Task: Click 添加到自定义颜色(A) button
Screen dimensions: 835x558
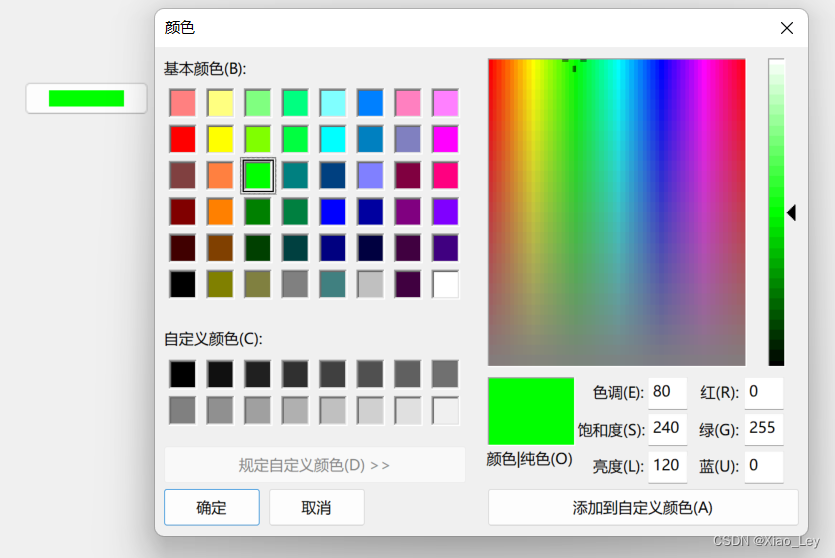Action: pyautogui.click(x=643, y=507)
